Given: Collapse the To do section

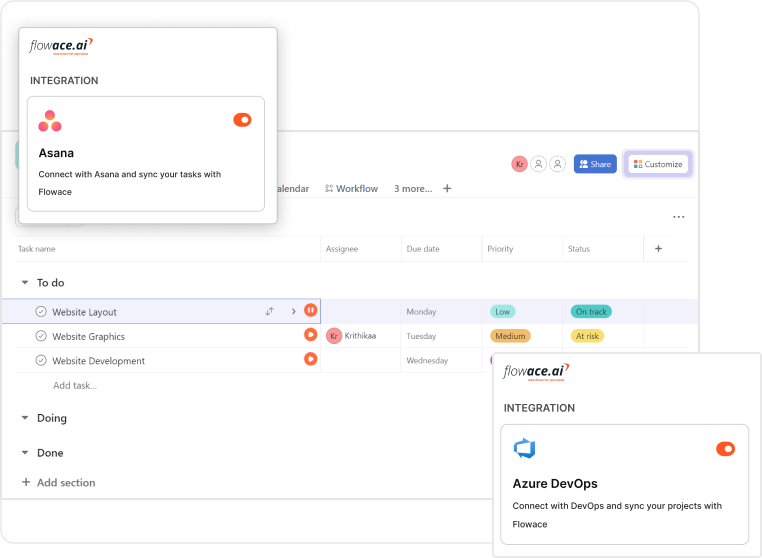Looking at the screenshot, I should (x=25, y=283).
